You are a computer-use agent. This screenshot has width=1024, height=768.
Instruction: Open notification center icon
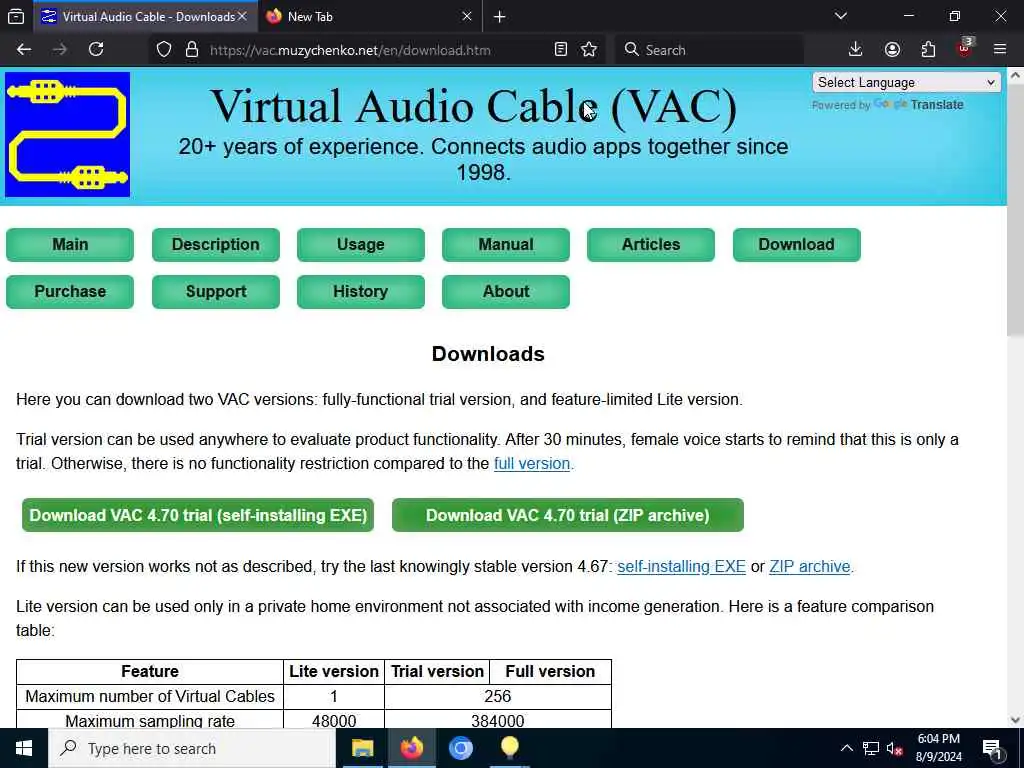coord(992,748)
